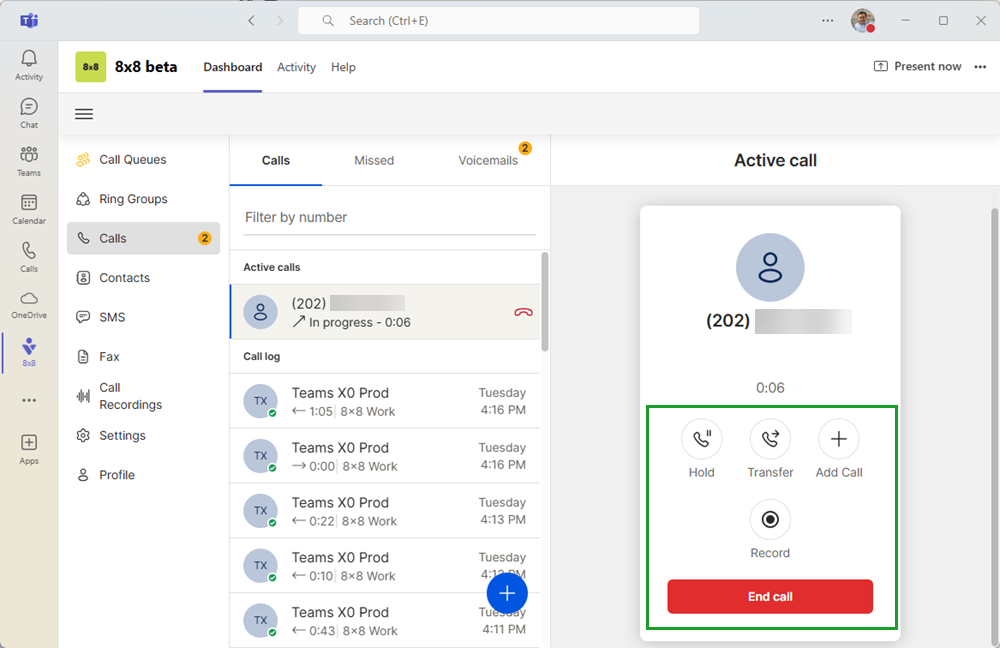Toggle the hamburger menu to collapse navigation

(84, 114)
